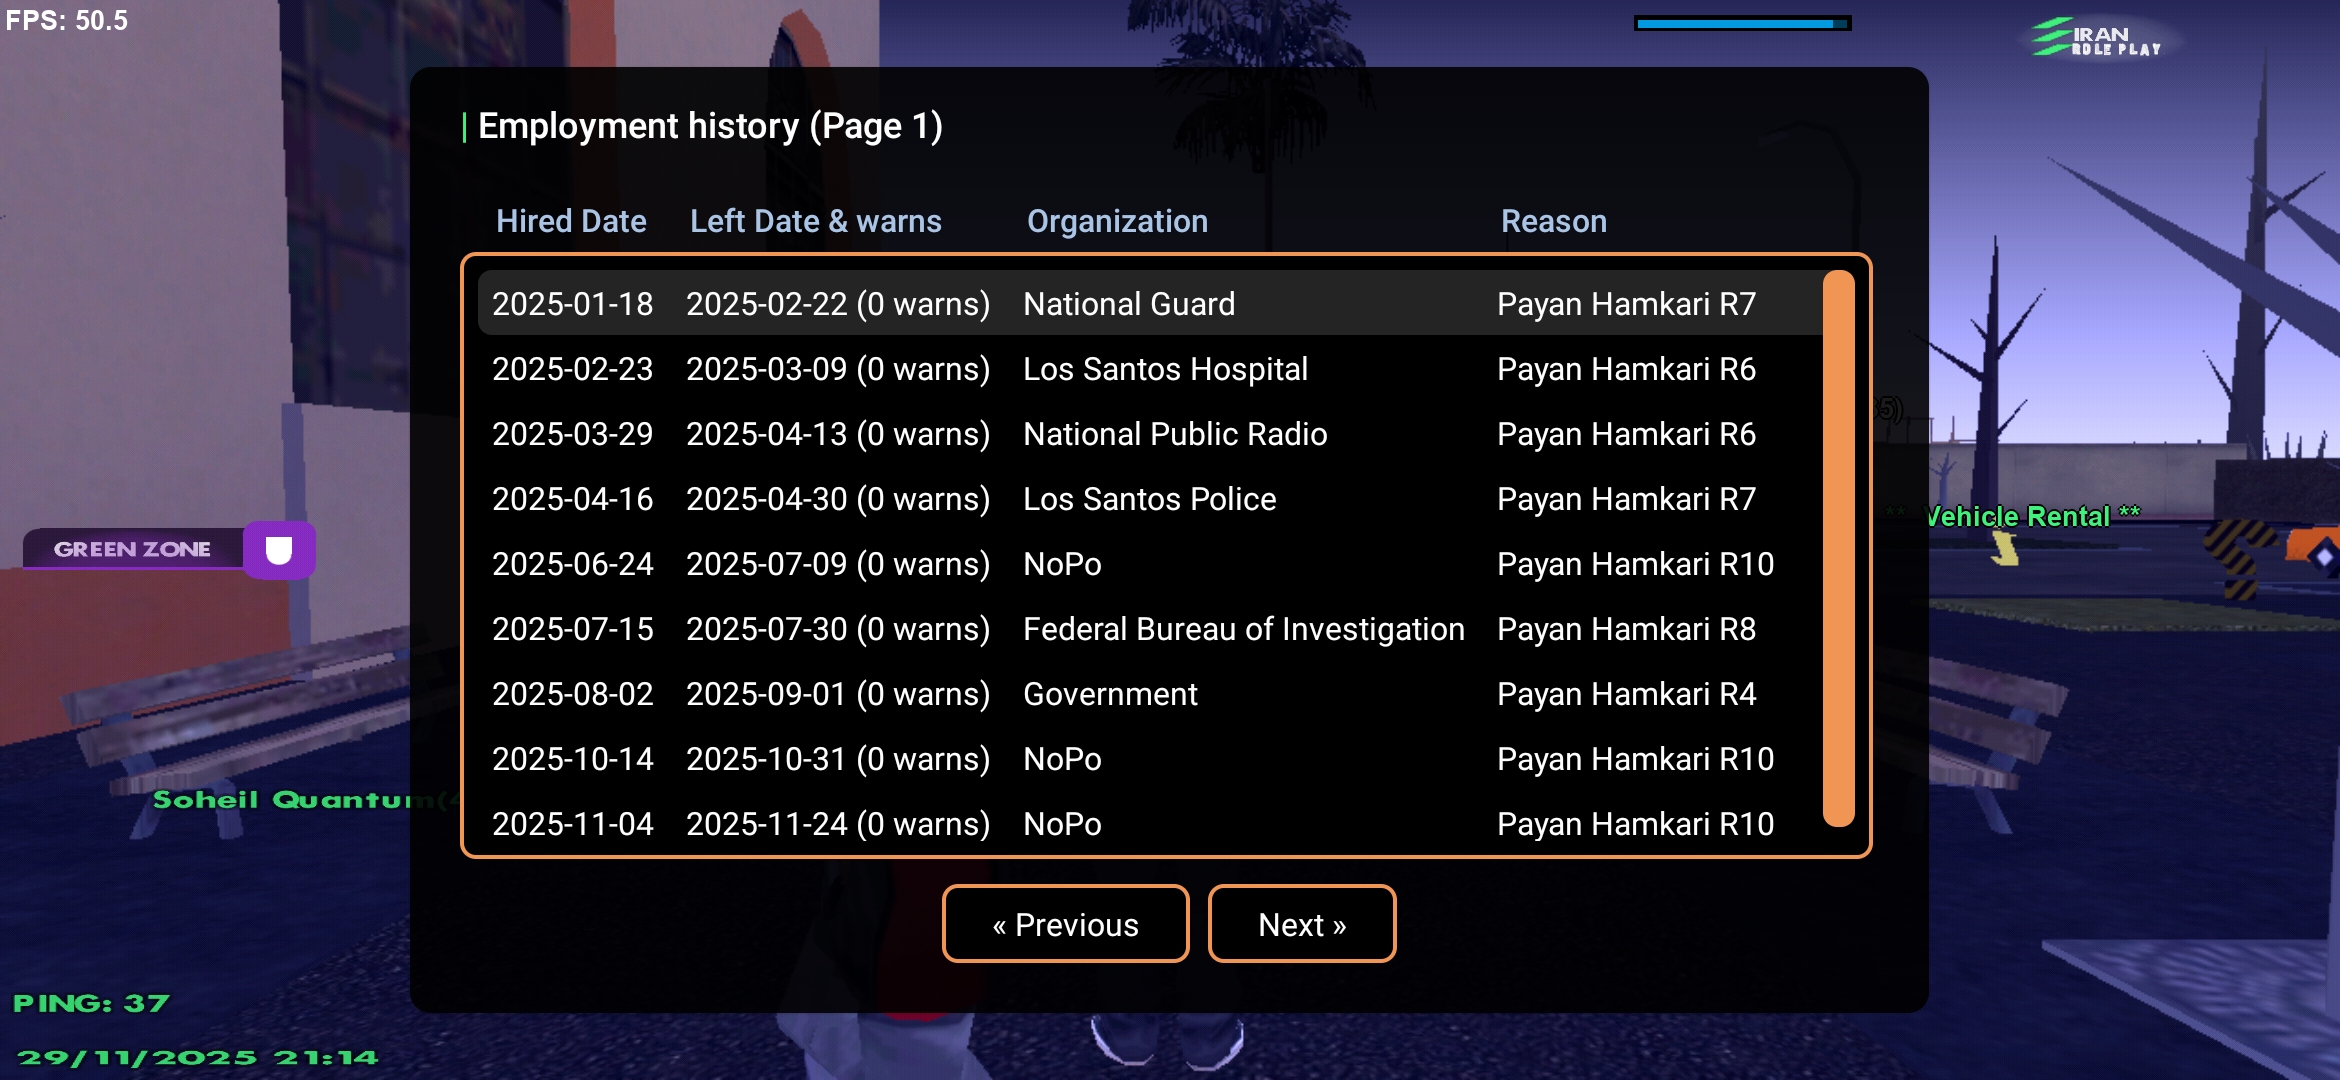Click the GREEN ZONE label banner
This screenshot has width=2340, height=1080.
tap(132, 549)
